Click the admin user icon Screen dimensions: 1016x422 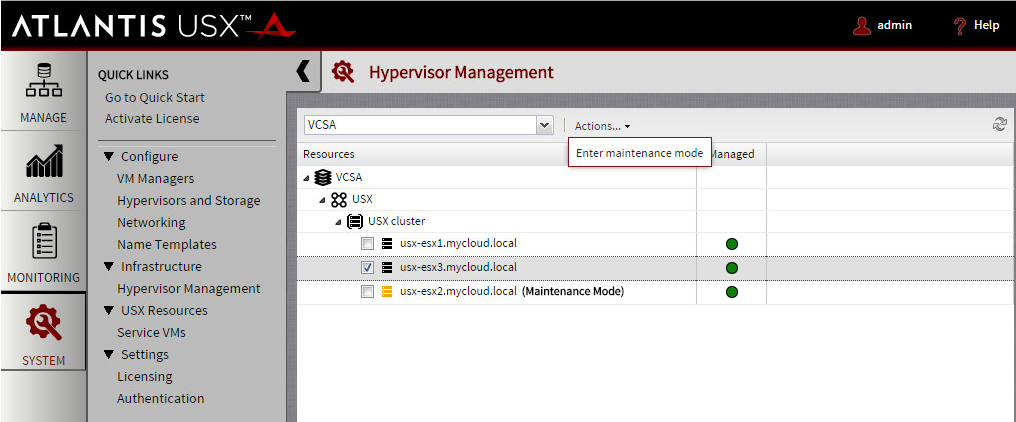pyautogui.click(x=861, y=25)
